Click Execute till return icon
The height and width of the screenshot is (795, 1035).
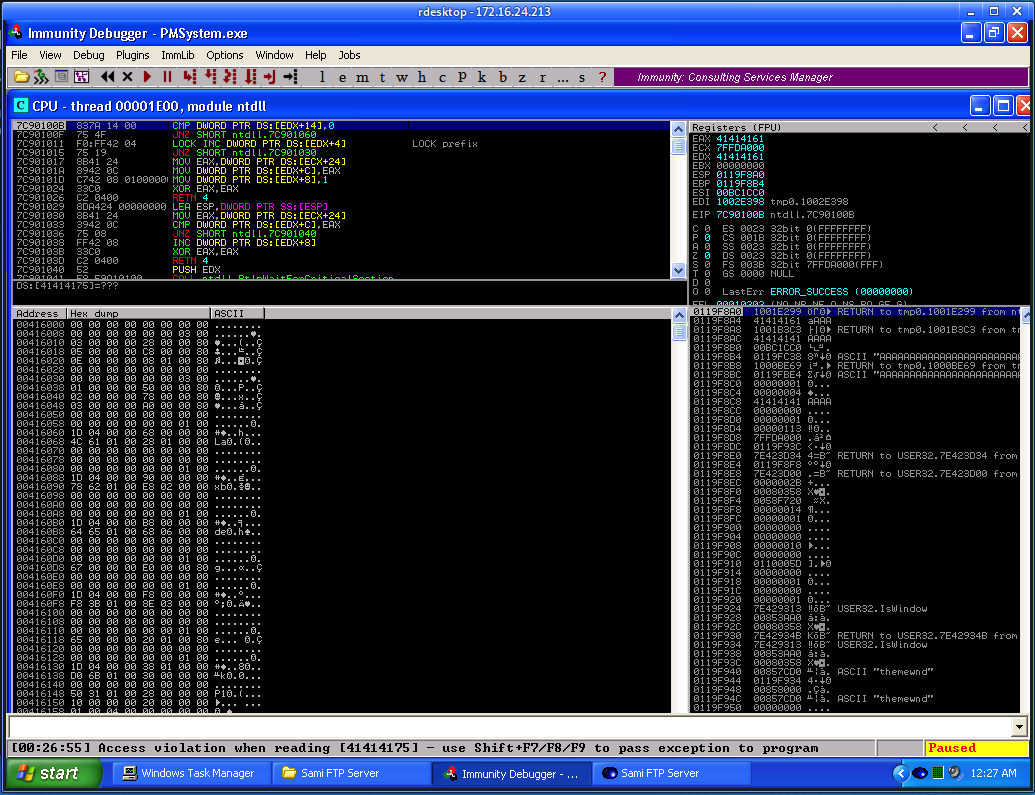[269, 77]
